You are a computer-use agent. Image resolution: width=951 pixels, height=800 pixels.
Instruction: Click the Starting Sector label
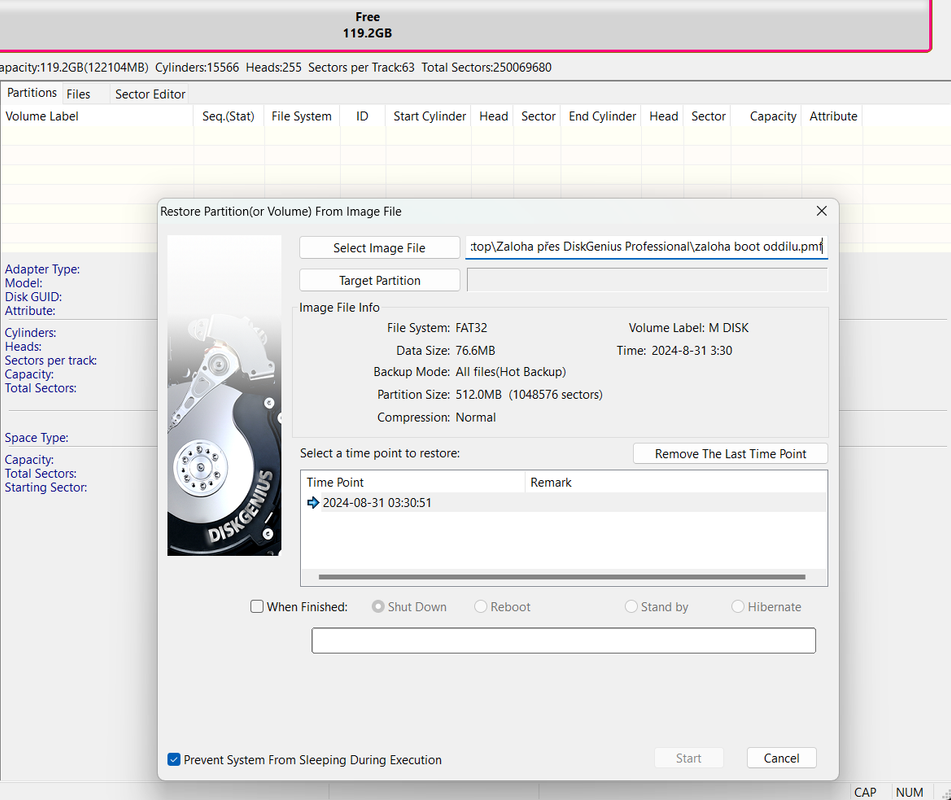coord(46,488)
